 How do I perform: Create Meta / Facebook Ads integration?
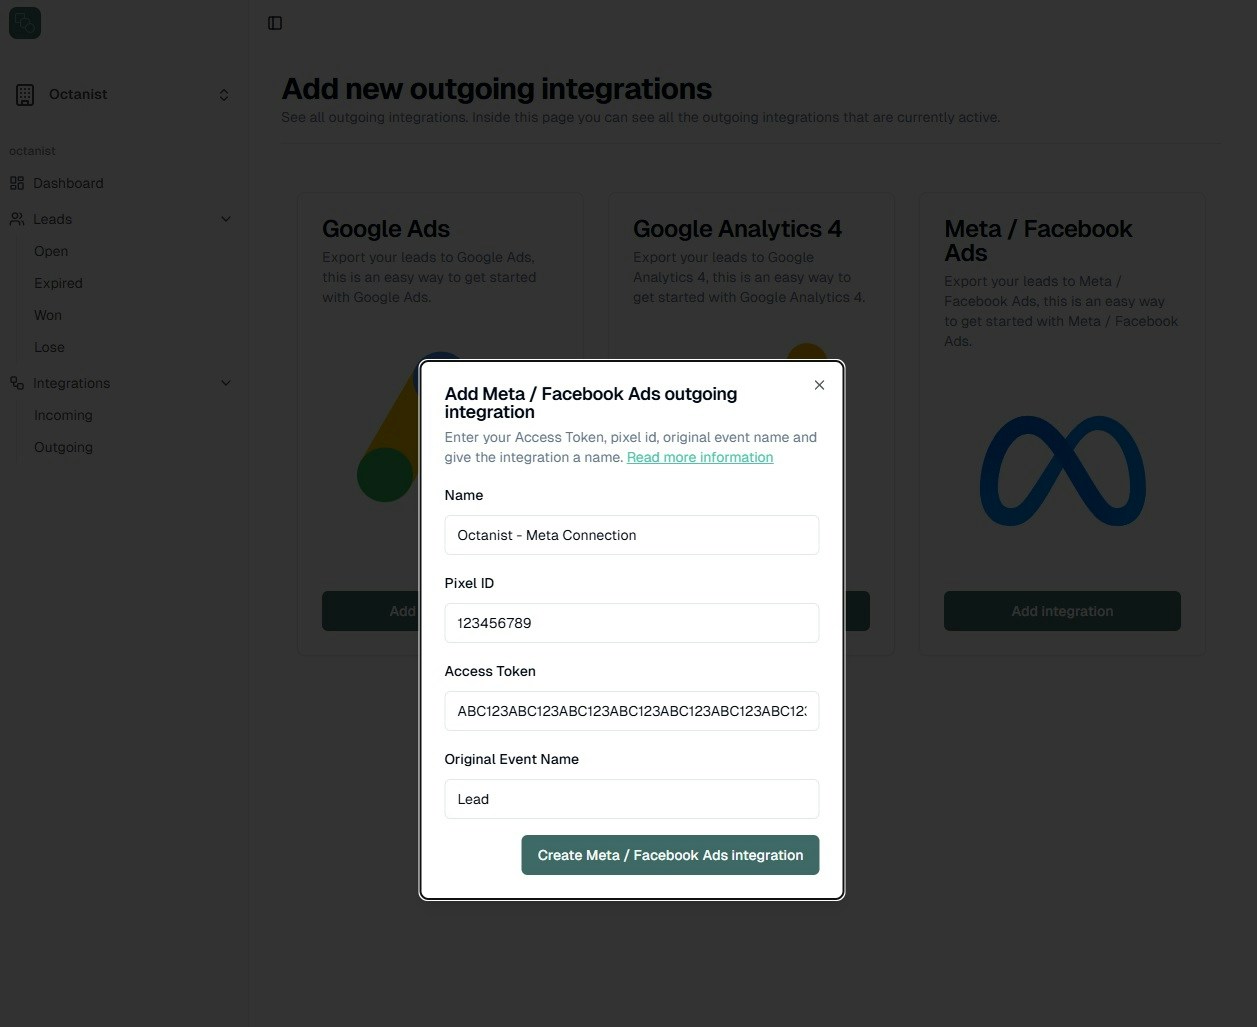coord(670,855)
